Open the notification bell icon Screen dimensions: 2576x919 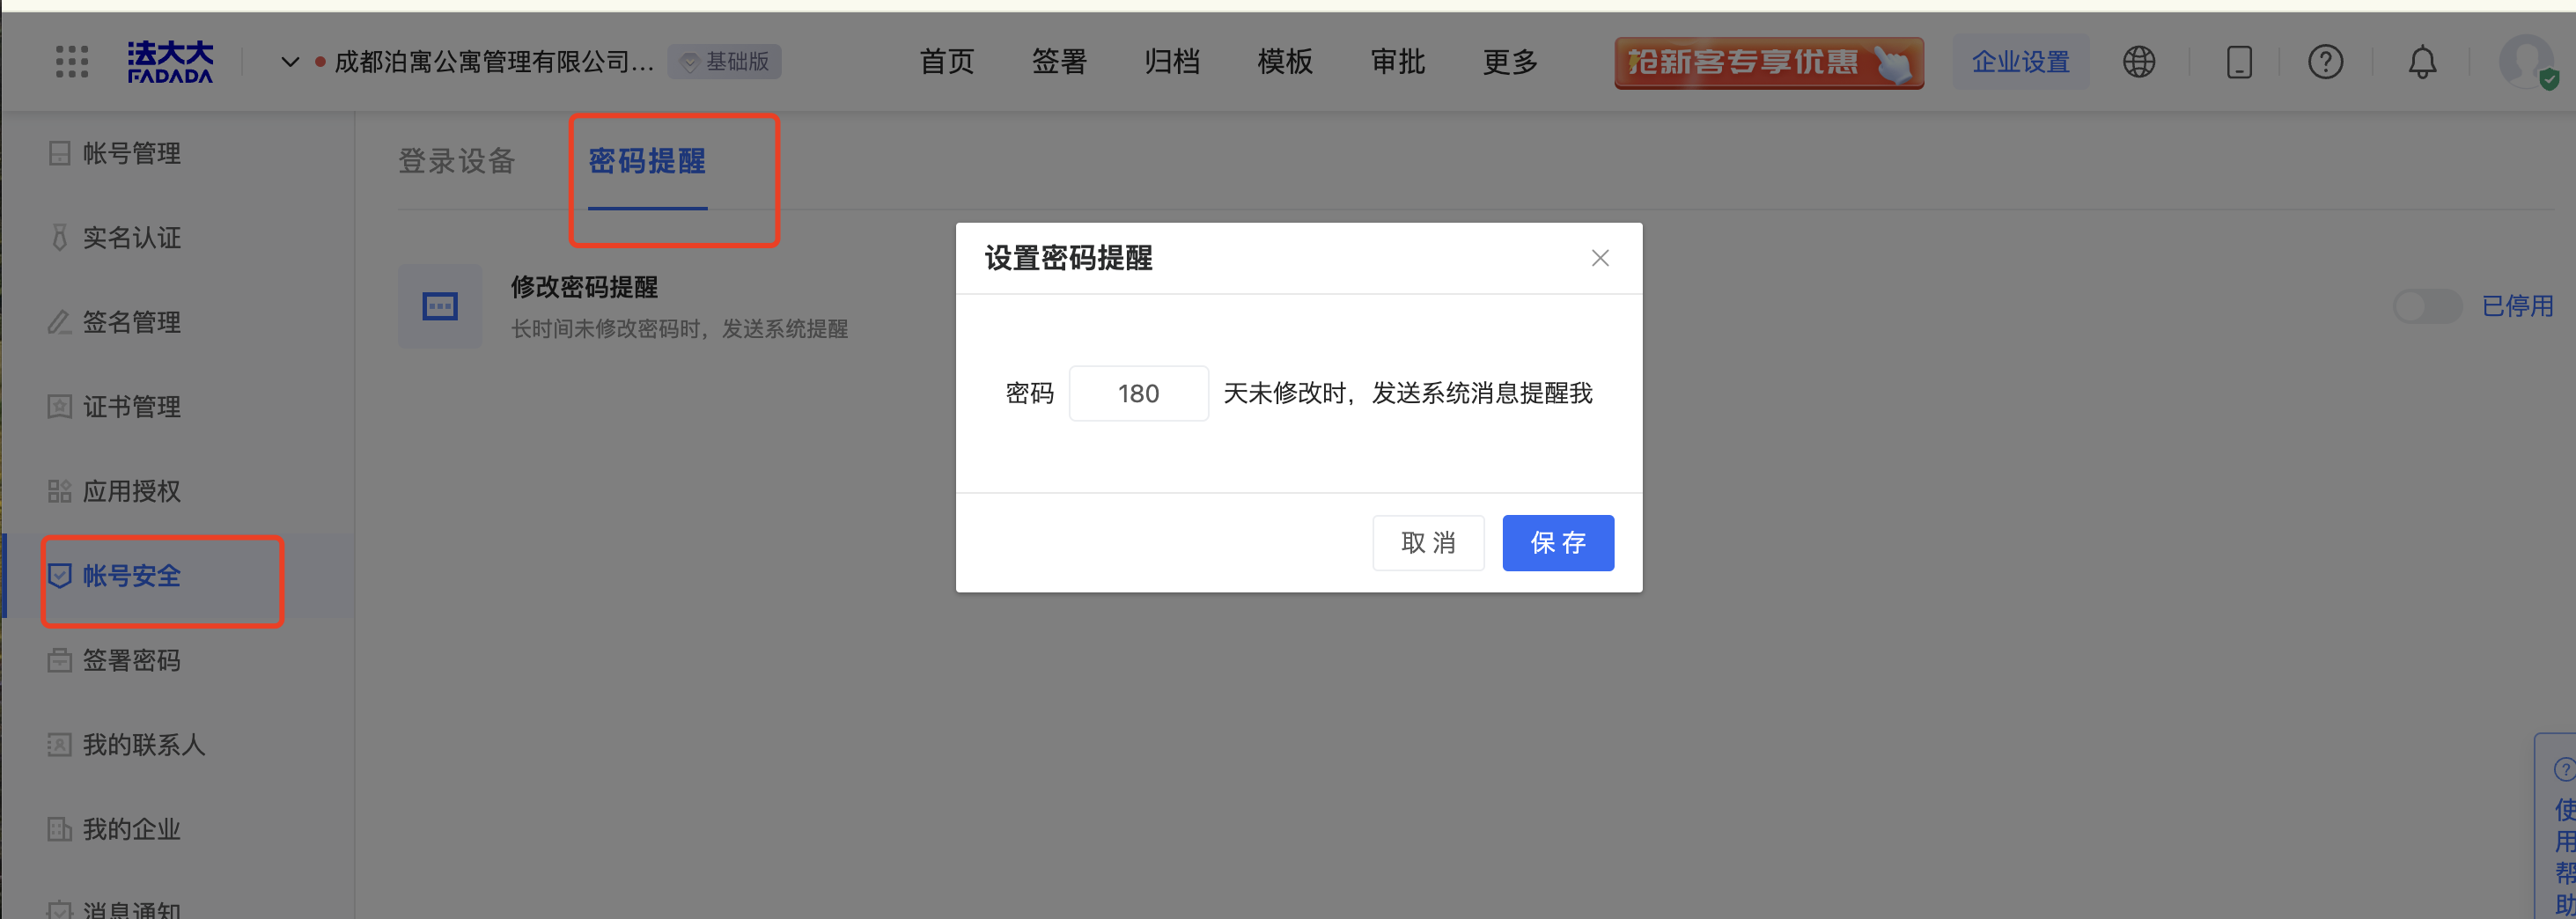point(2422,62)
